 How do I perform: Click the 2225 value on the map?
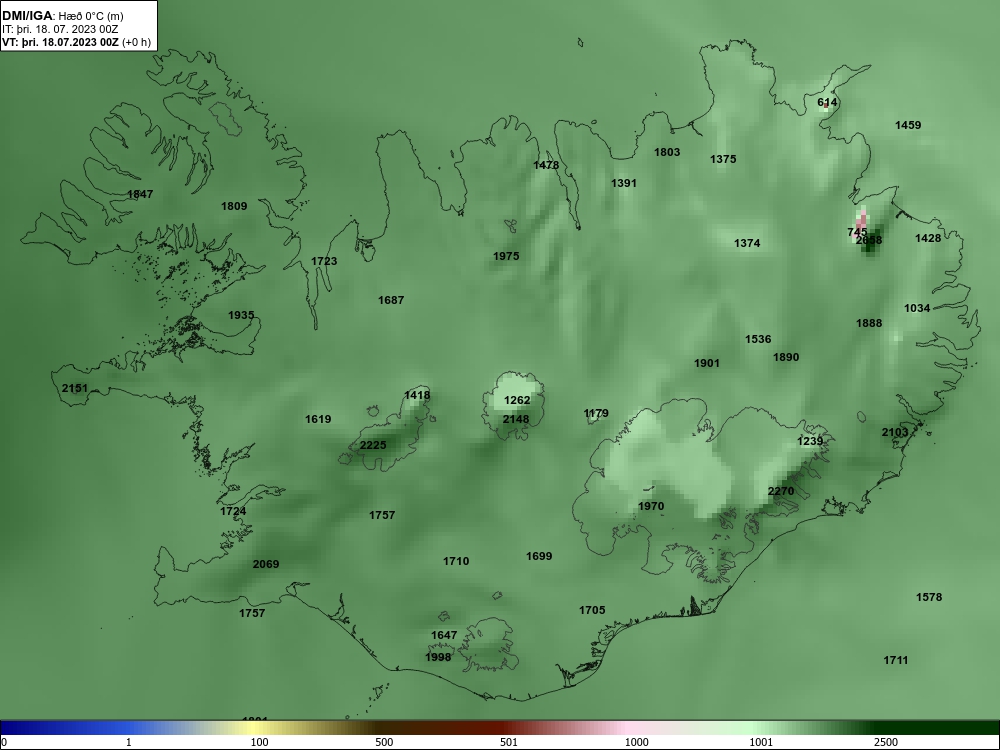click(373, 445)
